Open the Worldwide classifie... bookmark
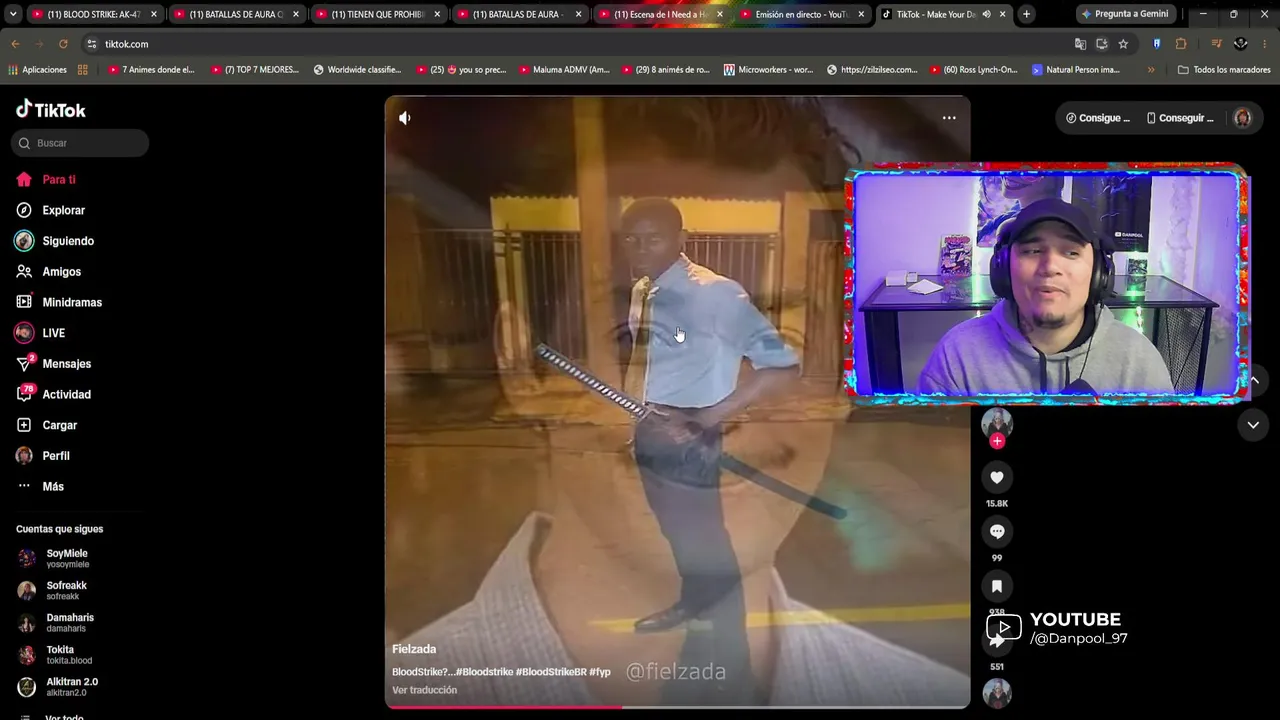 (357, 70)
